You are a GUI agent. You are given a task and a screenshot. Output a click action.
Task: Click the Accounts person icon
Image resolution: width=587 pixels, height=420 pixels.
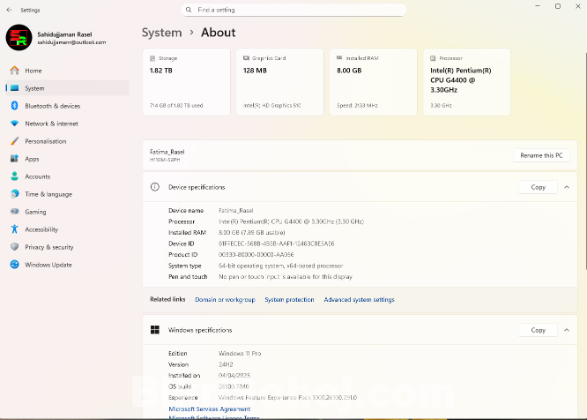(x=15, y=176)
